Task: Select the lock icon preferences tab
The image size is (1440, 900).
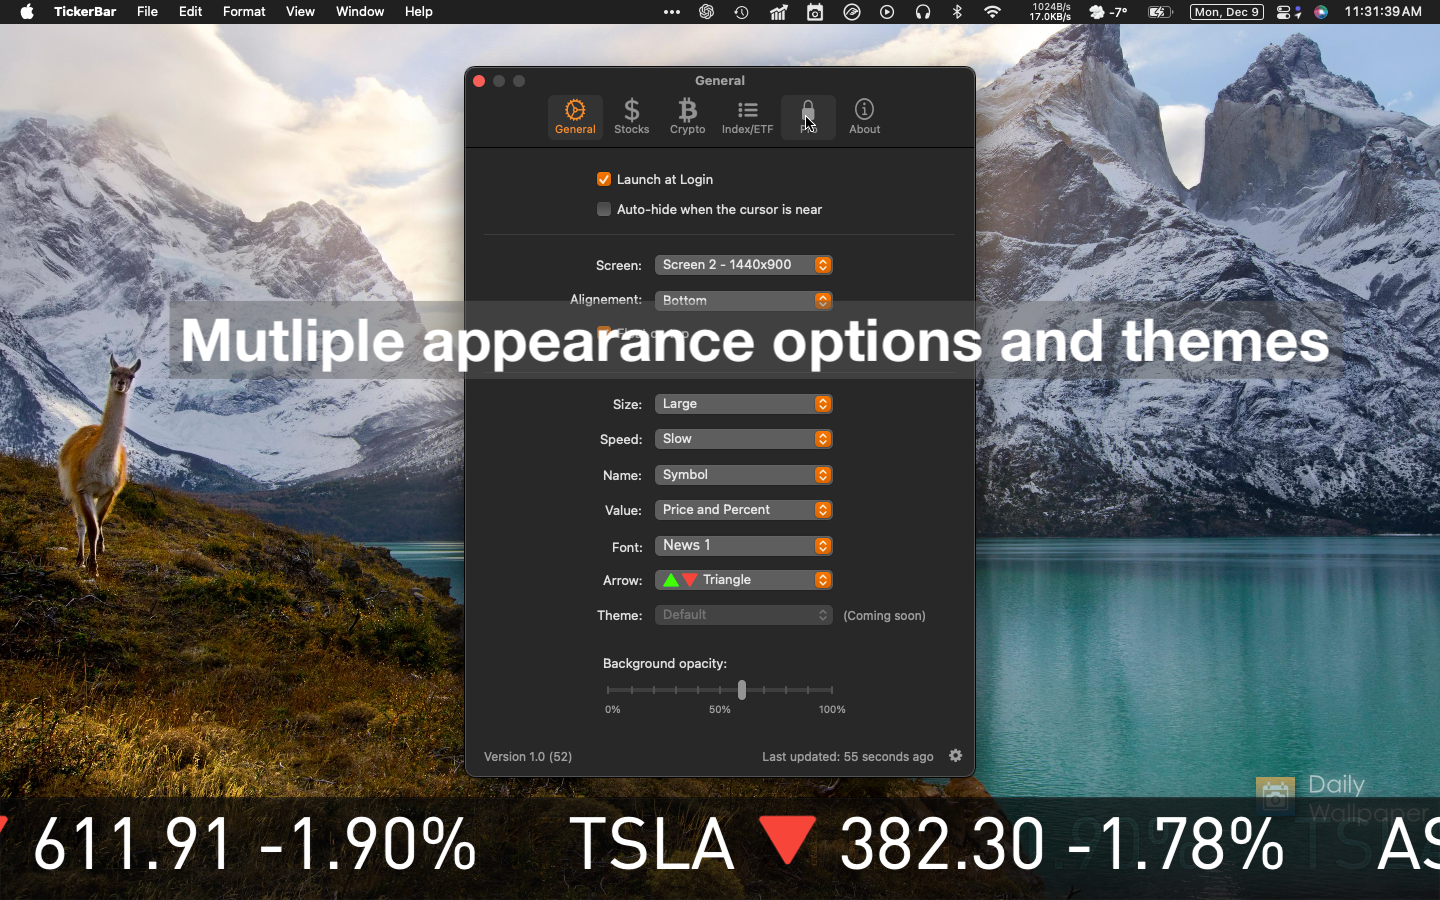Action: coord(808,117)
